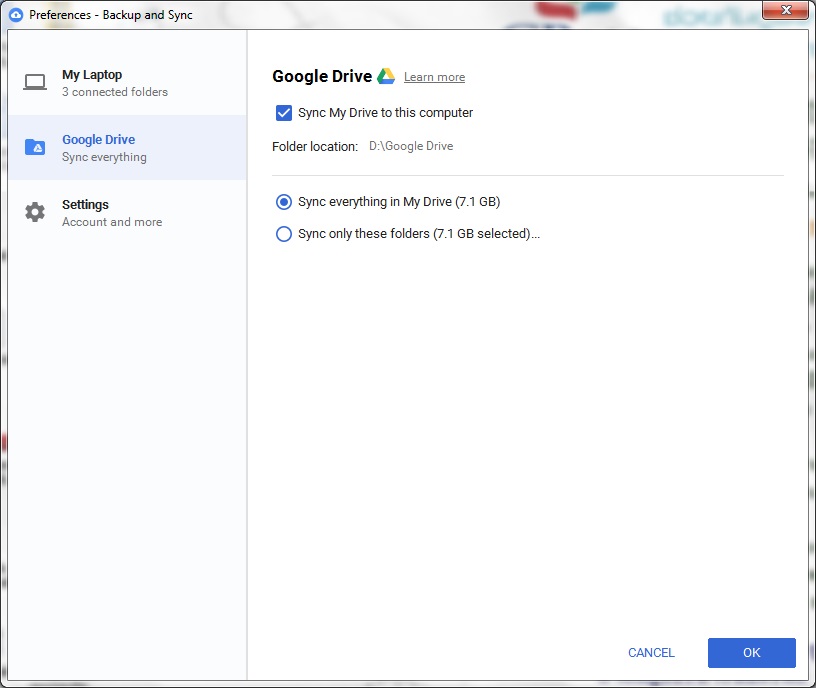The width and height of the screenshot is (816, 688).
Task: Select Sync everything in My Drive option
Action: (284, 202)
